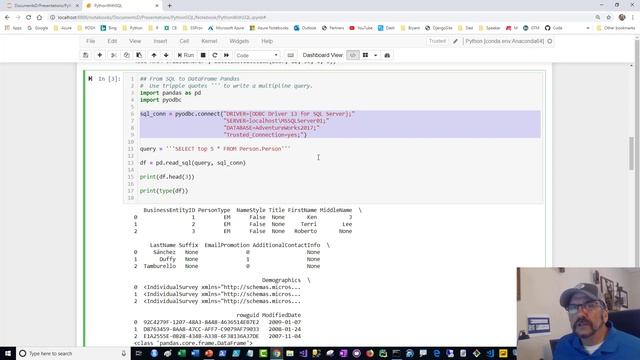Toggle the Dashboard notebook view code icon
This screenshot has width=640, height=360.
[353, 55]
